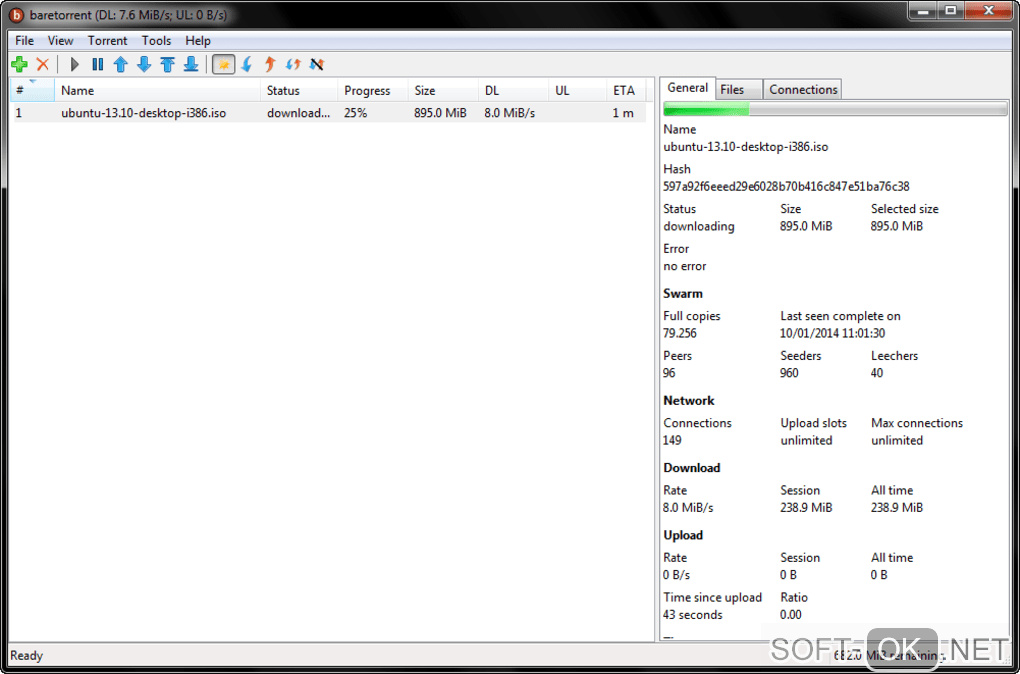The height and width of the screenshot is (674, 1020).
Task: Switch to the General tab
Action: tap(688, 88)
